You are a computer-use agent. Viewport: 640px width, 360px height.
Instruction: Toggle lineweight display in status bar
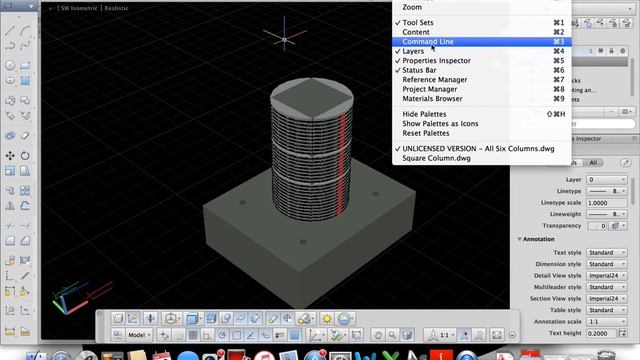point(280,336)
